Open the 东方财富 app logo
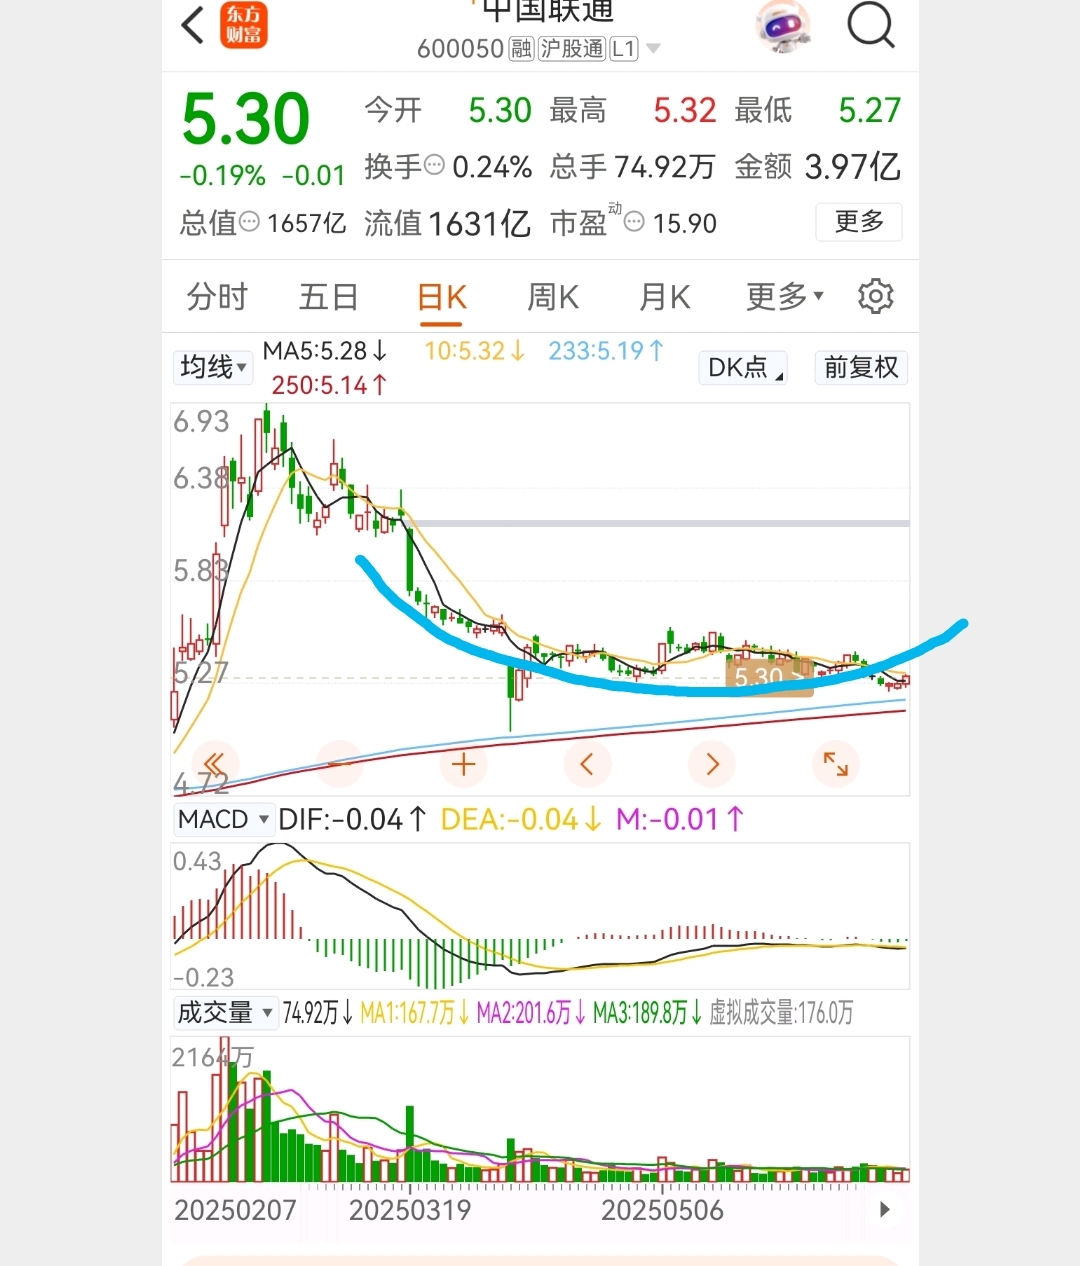 point(244,26)
